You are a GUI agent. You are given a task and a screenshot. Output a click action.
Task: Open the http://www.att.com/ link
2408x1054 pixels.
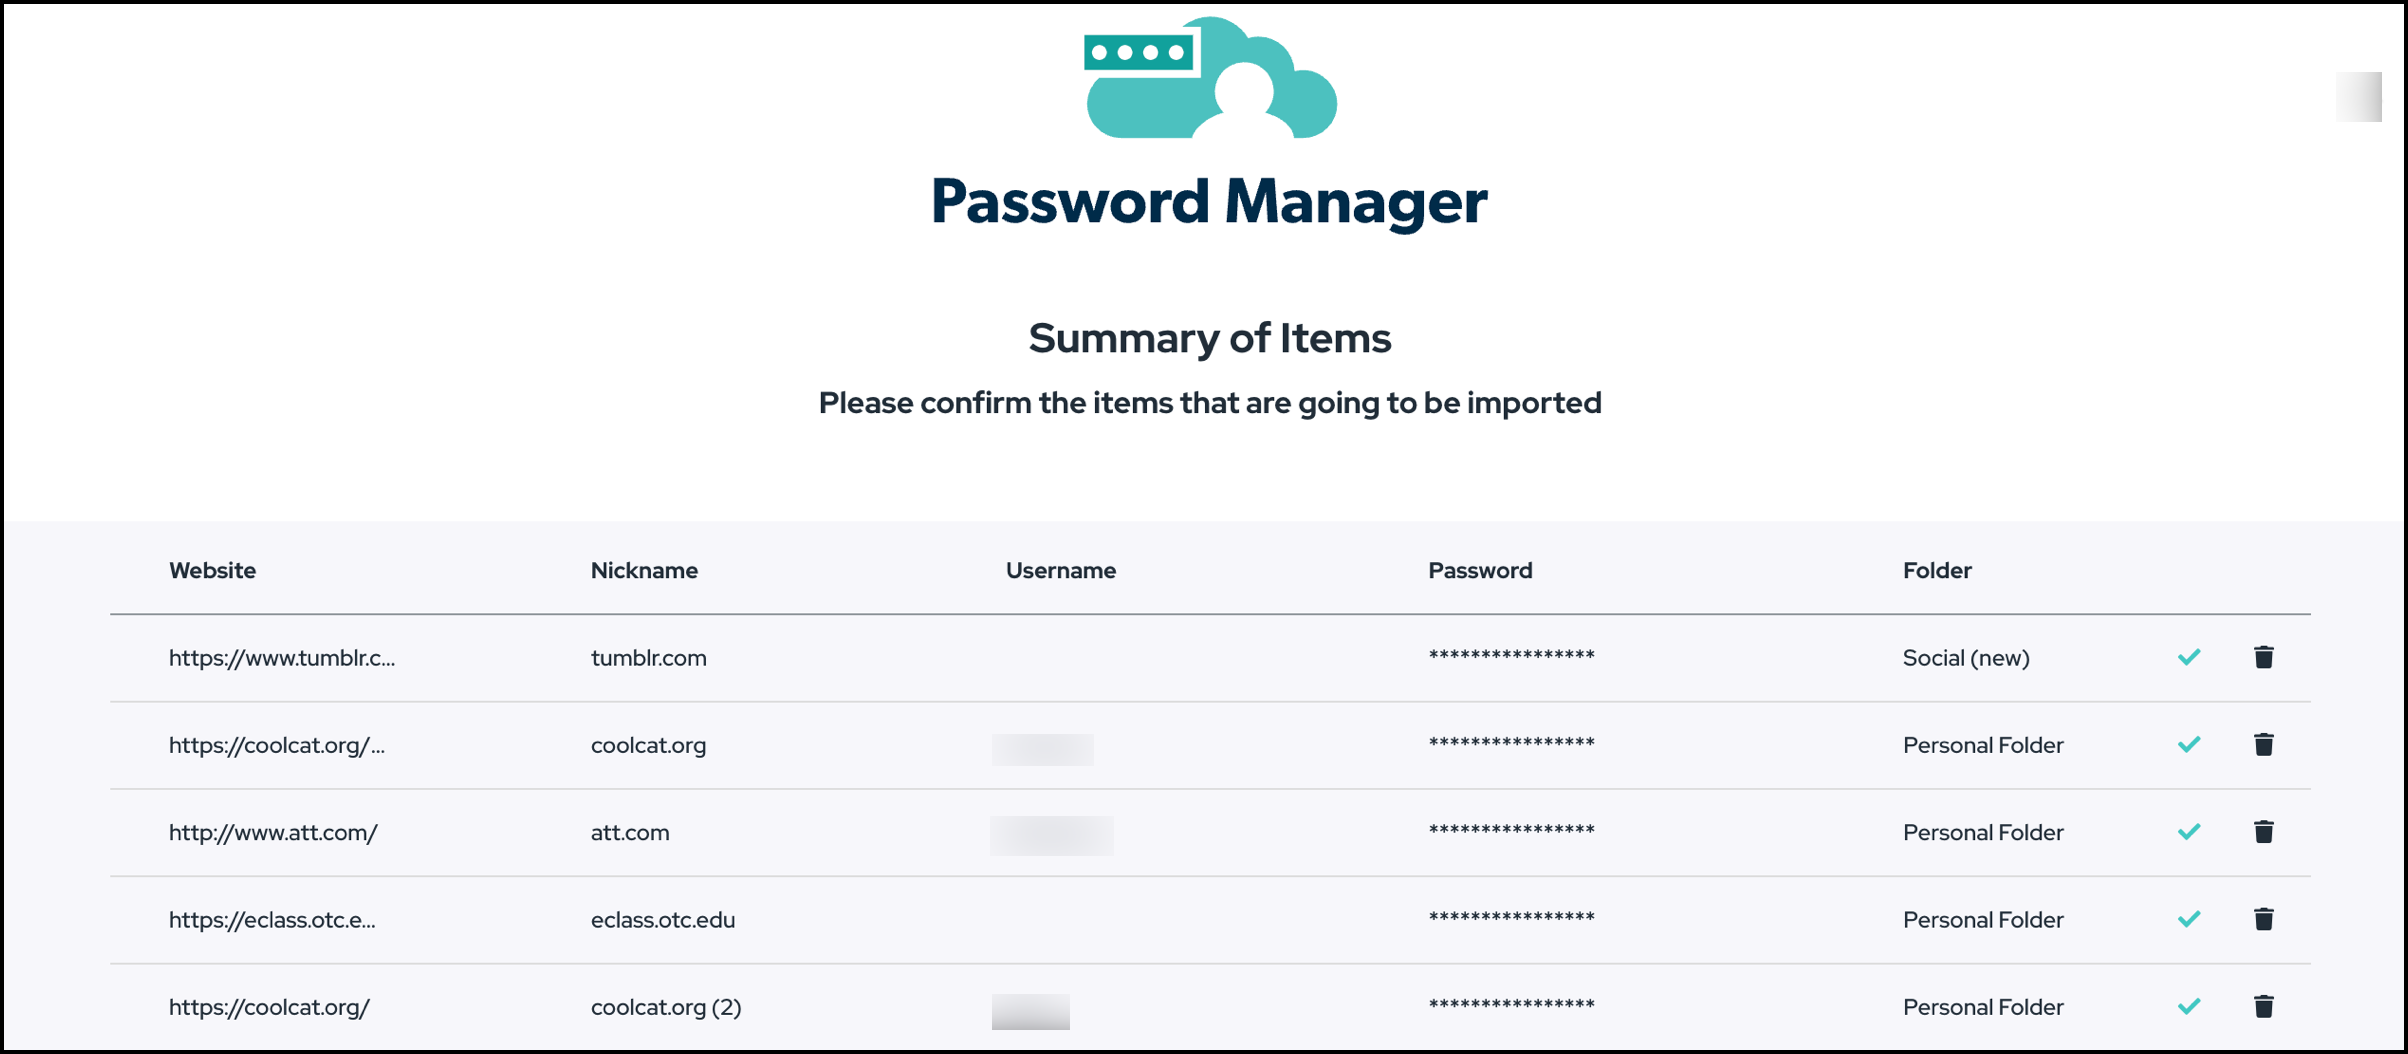tap(272, 832)
